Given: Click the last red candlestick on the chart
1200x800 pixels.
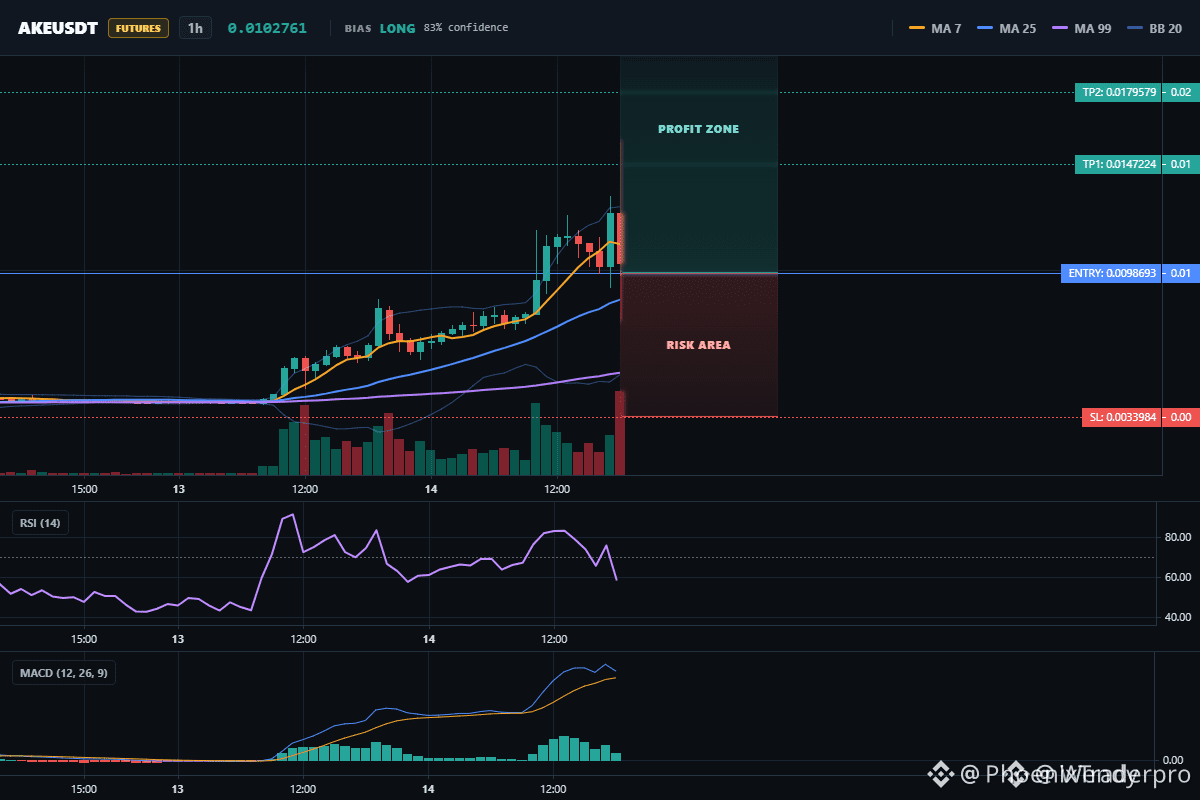Looking at the screenshot, I should [621, 240].
